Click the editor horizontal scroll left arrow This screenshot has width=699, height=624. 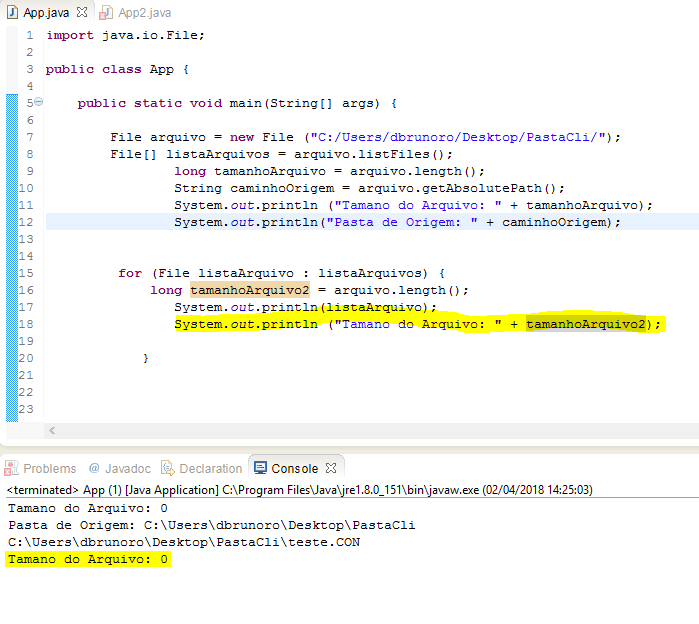coord(52,430)
